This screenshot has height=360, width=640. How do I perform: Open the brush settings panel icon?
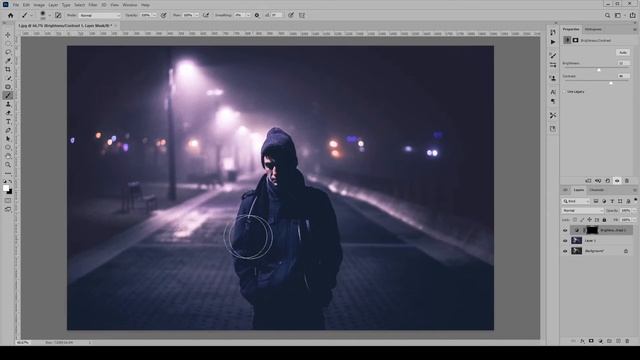58,15
